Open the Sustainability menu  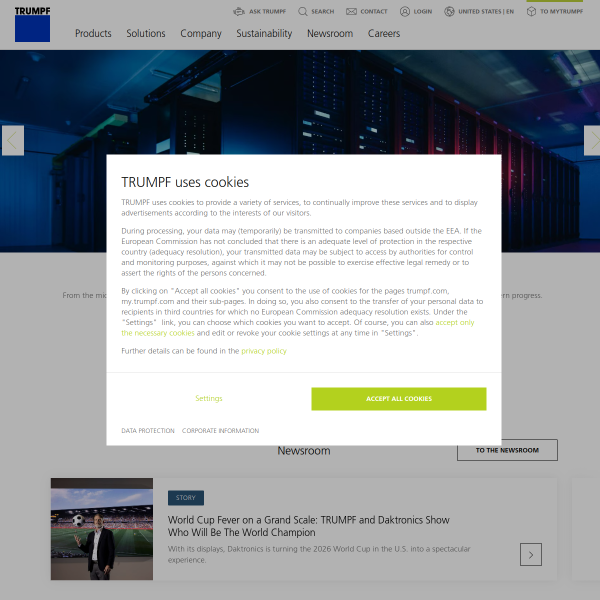click(x=264, y=33)
